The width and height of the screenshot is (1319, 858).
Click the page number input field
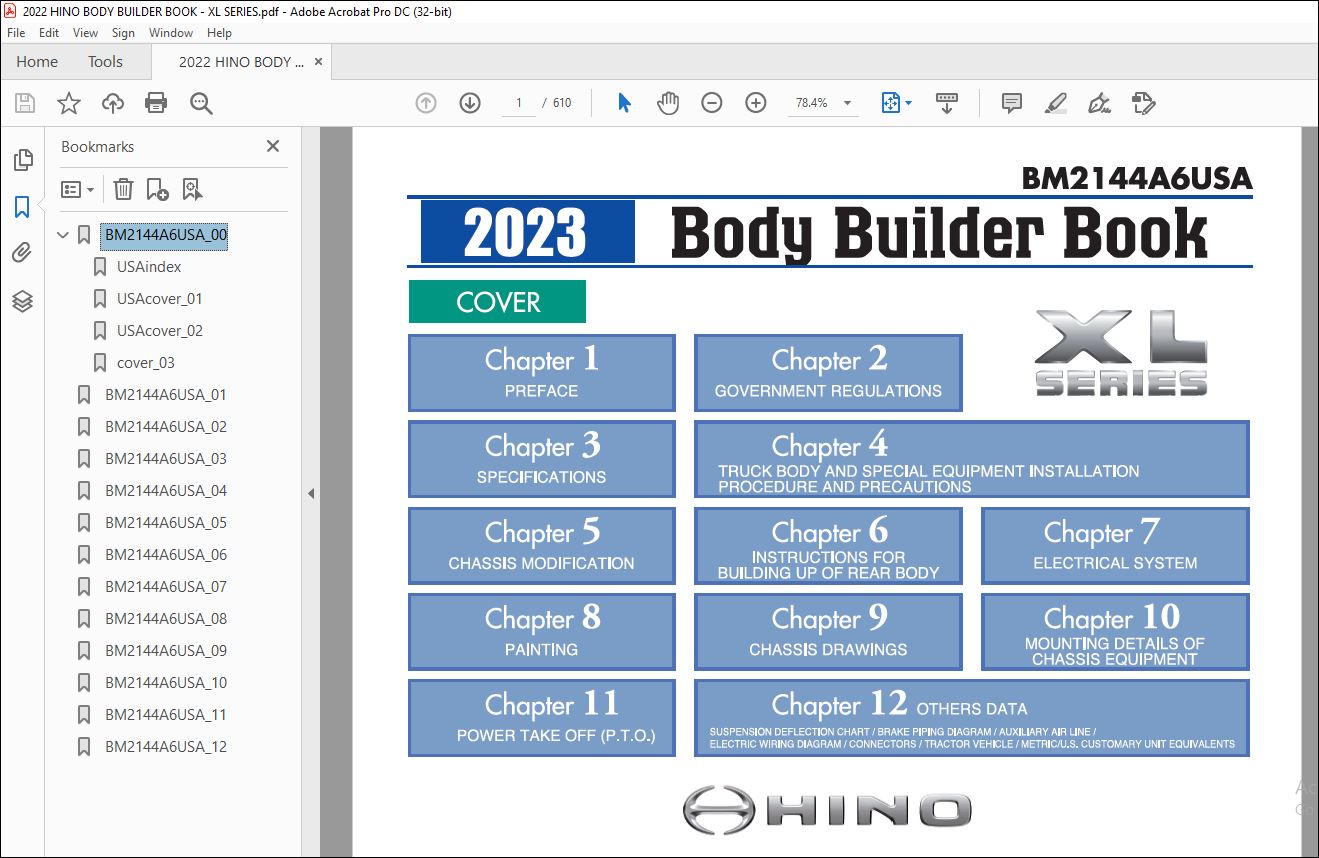coord(519,103)
